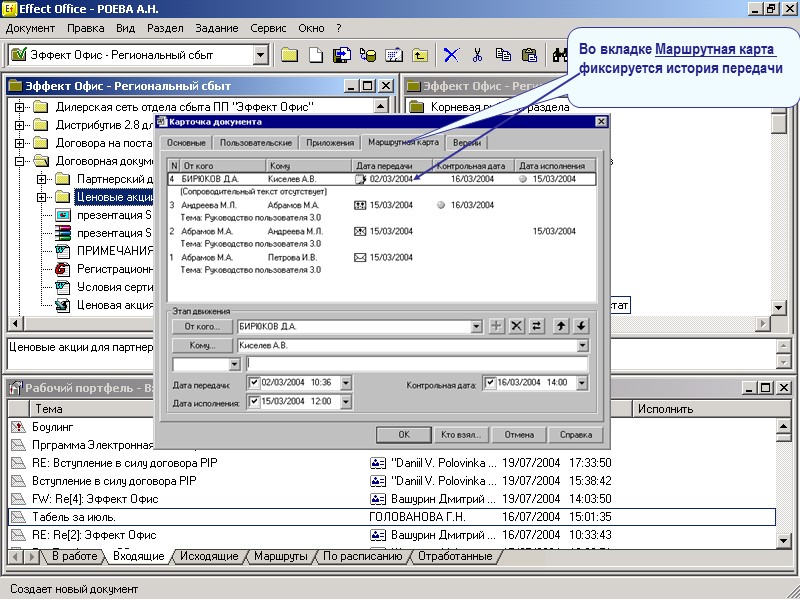
Task: Click the swap arrows button in Этап движения
Action: (x=536, y=326)
